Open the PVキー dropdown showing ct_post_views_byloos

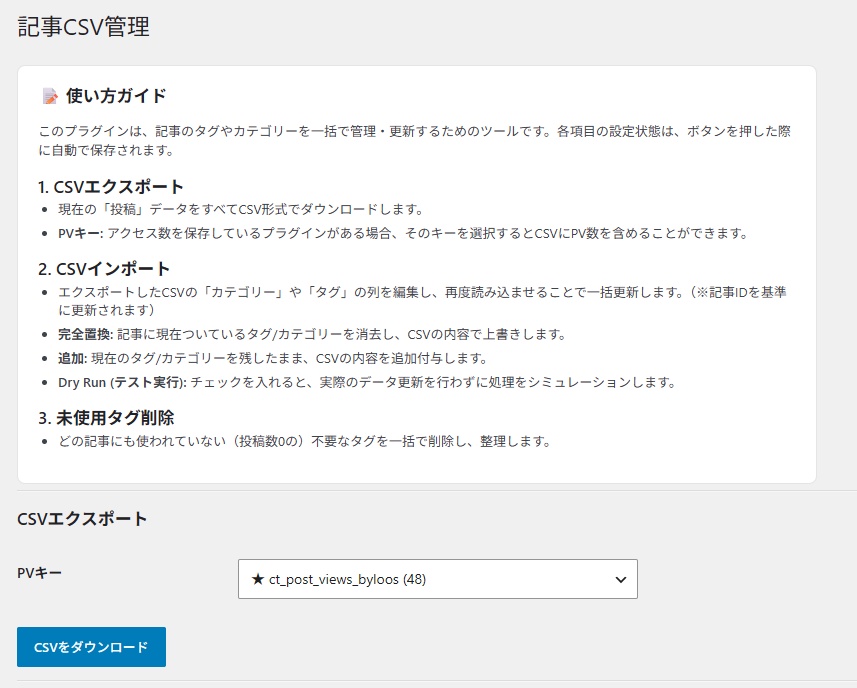(x=438, y=579)
